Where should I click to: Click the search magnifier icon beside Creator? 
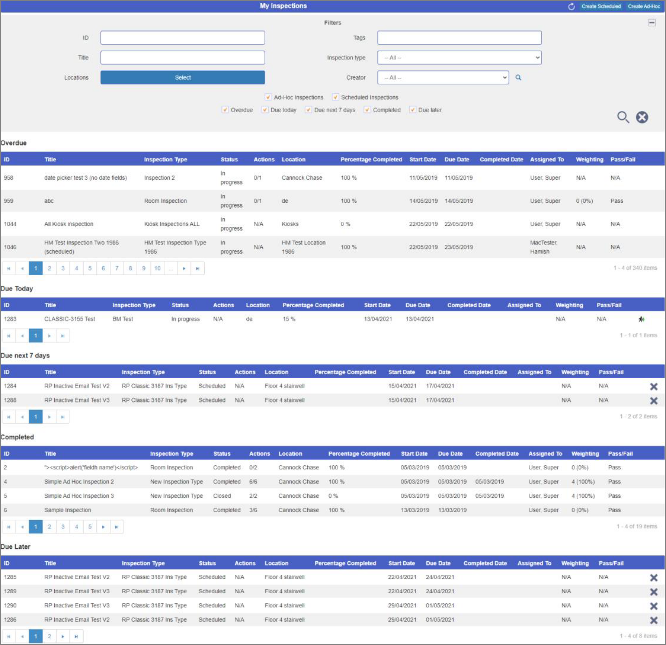518,78
